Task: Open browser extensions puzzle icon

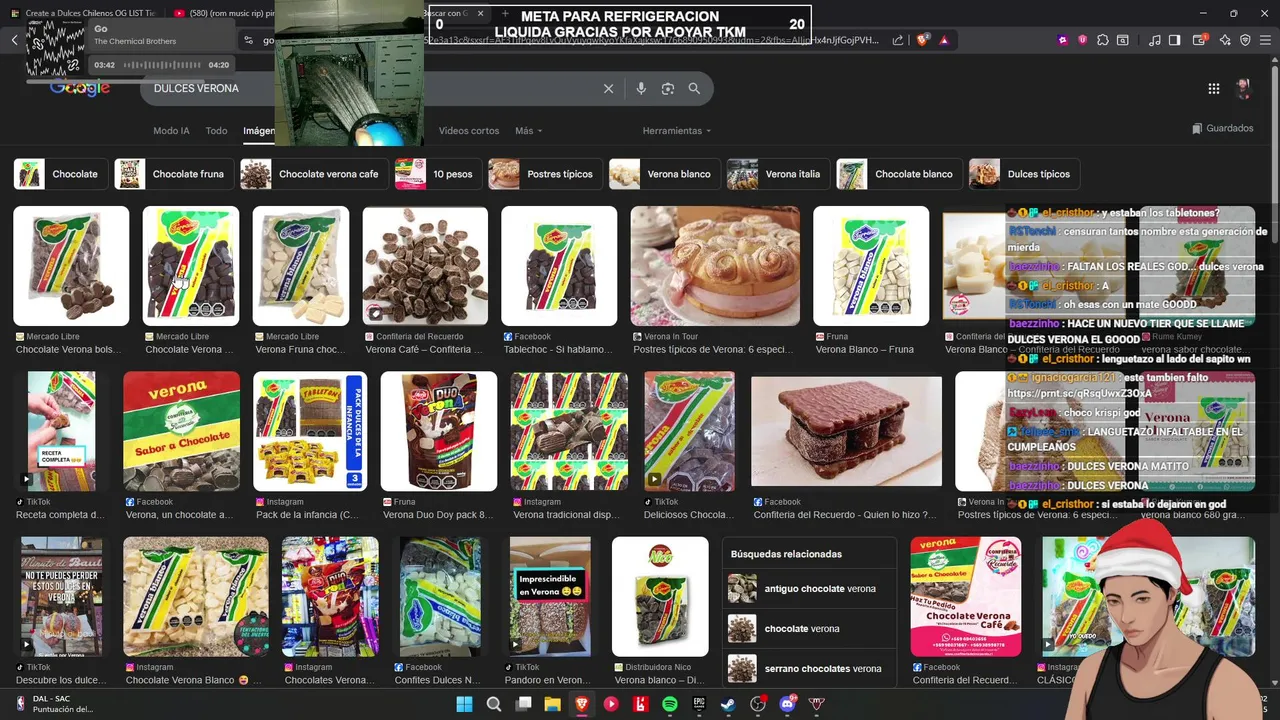Action: click(x=1103, y=40)
